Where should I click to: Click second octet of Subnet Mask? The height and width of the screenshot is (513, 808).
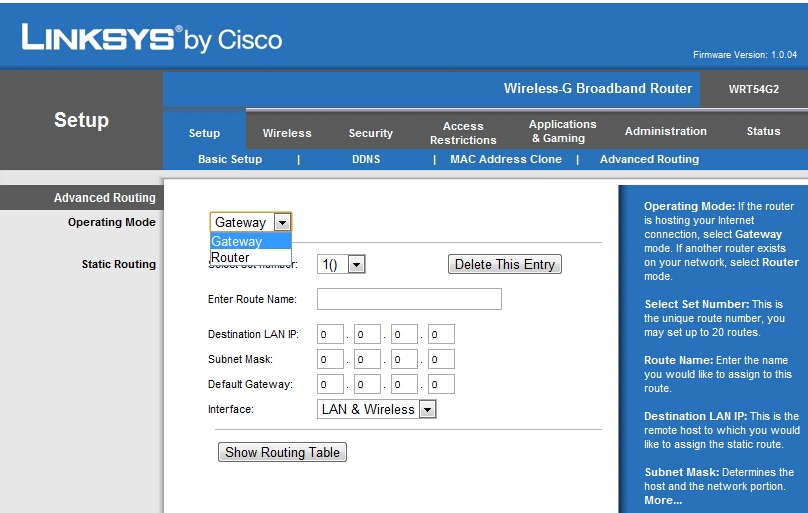(x=367, y=359)
